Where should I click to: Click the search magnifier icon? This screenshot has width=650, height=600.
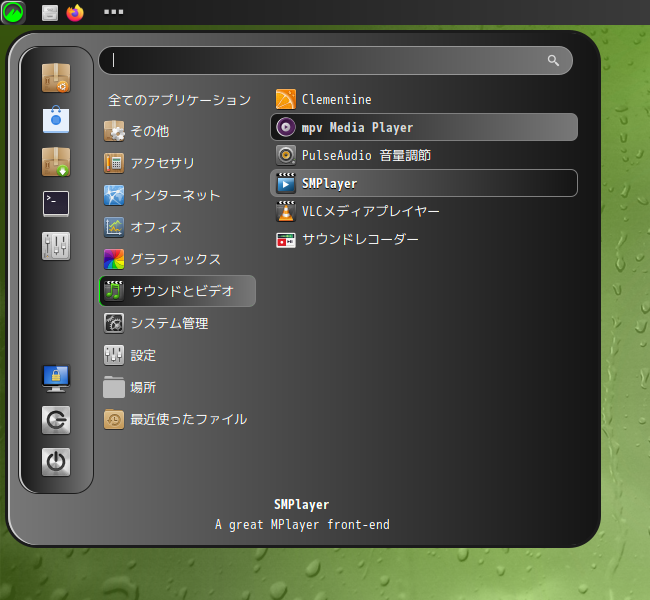click(x=553, y=61)
